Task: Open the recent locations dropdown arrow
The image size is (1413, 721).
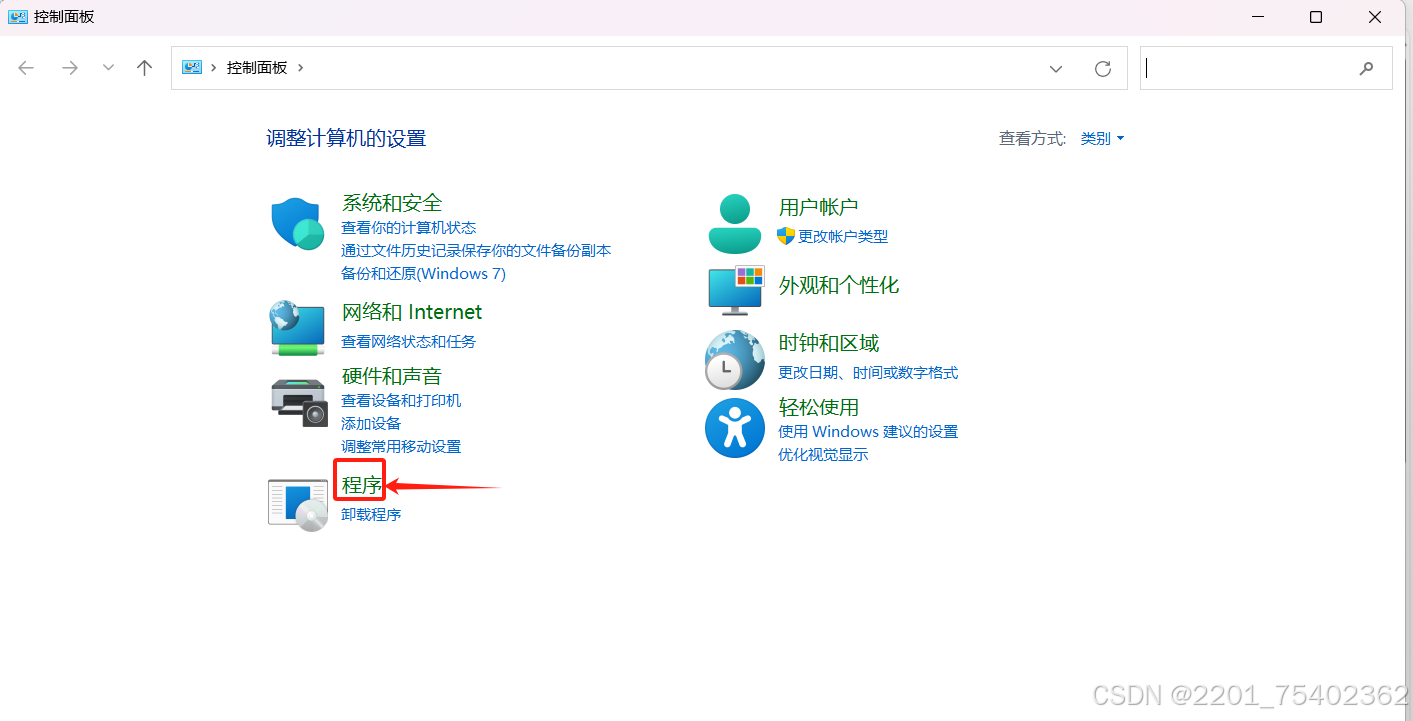Action: click(x=108, y=68)
